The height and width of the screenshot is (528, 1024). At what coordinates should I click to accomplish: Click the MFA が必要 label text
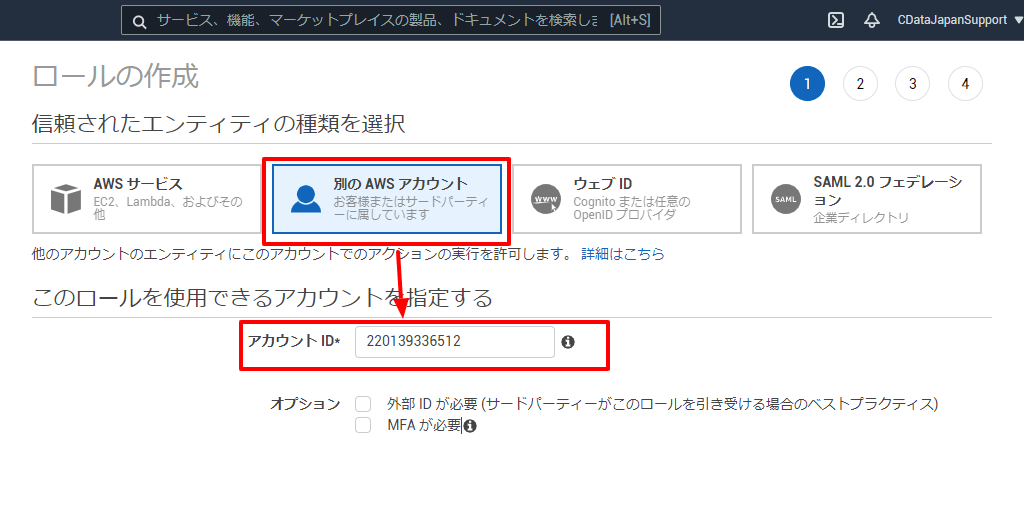pyautogui.click(x=424, y=425)
